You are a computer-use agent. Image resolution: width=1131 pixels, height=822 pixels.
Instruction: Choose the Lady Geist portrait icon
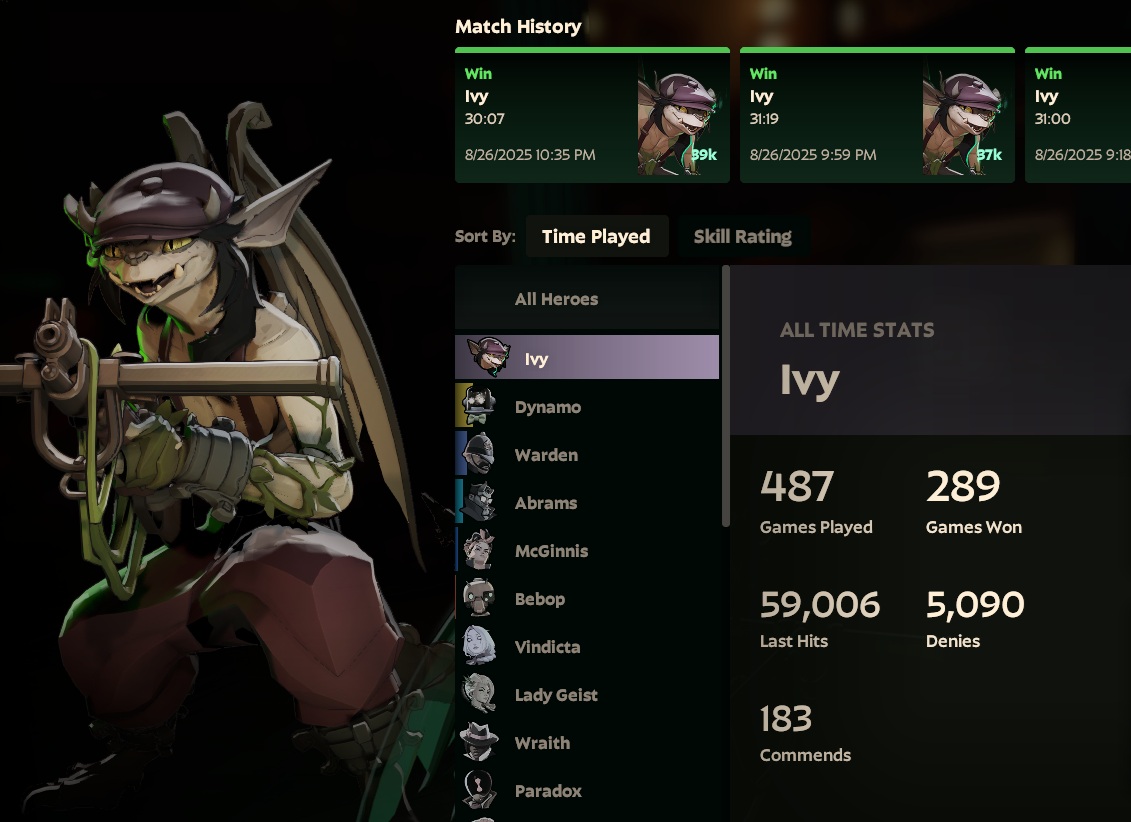point(479,694)
